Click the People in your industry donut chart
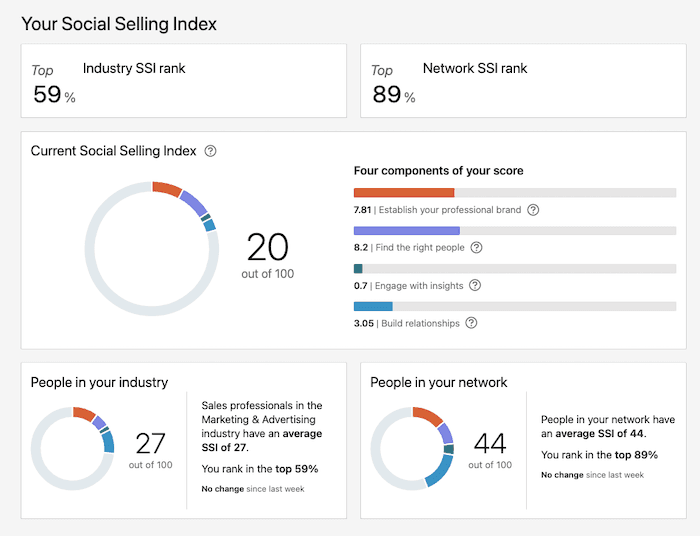The image size is (700, 536). (73, 448)
